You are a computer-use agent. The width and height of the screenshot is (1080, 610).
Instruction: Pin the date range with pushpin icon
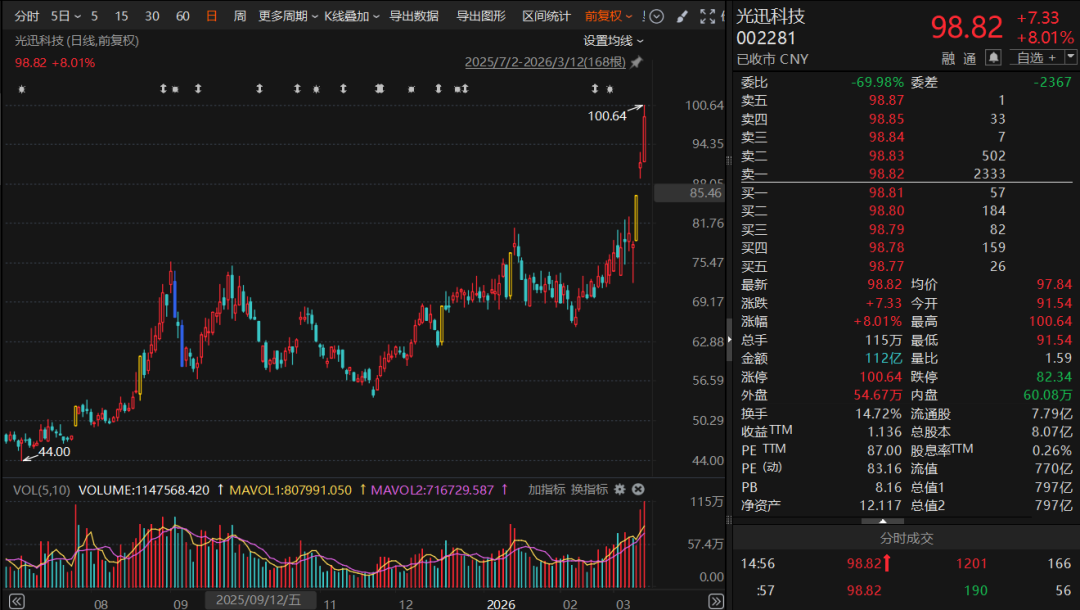click(636, 62)
